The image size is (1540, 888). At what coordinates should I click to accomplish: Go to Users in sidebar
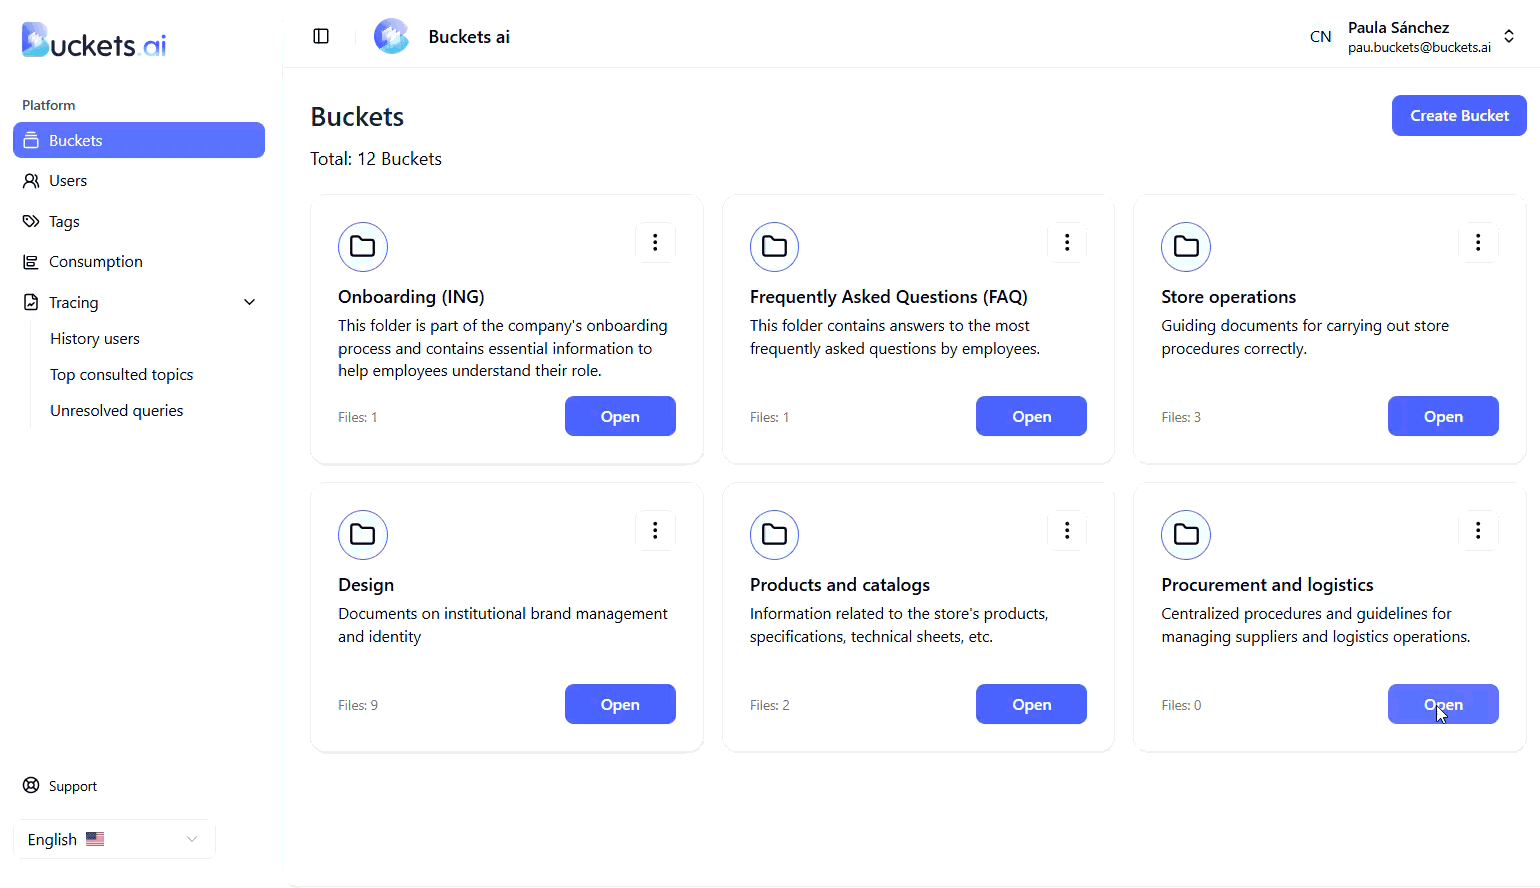tap(68, 181)
